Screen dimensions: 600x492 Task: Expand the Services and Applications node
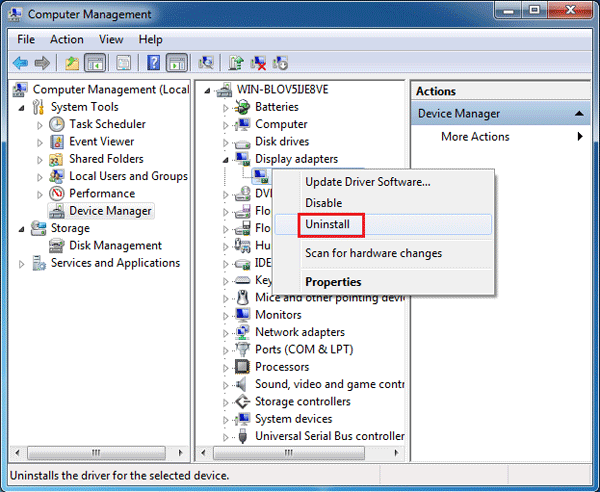click(22, 264)
